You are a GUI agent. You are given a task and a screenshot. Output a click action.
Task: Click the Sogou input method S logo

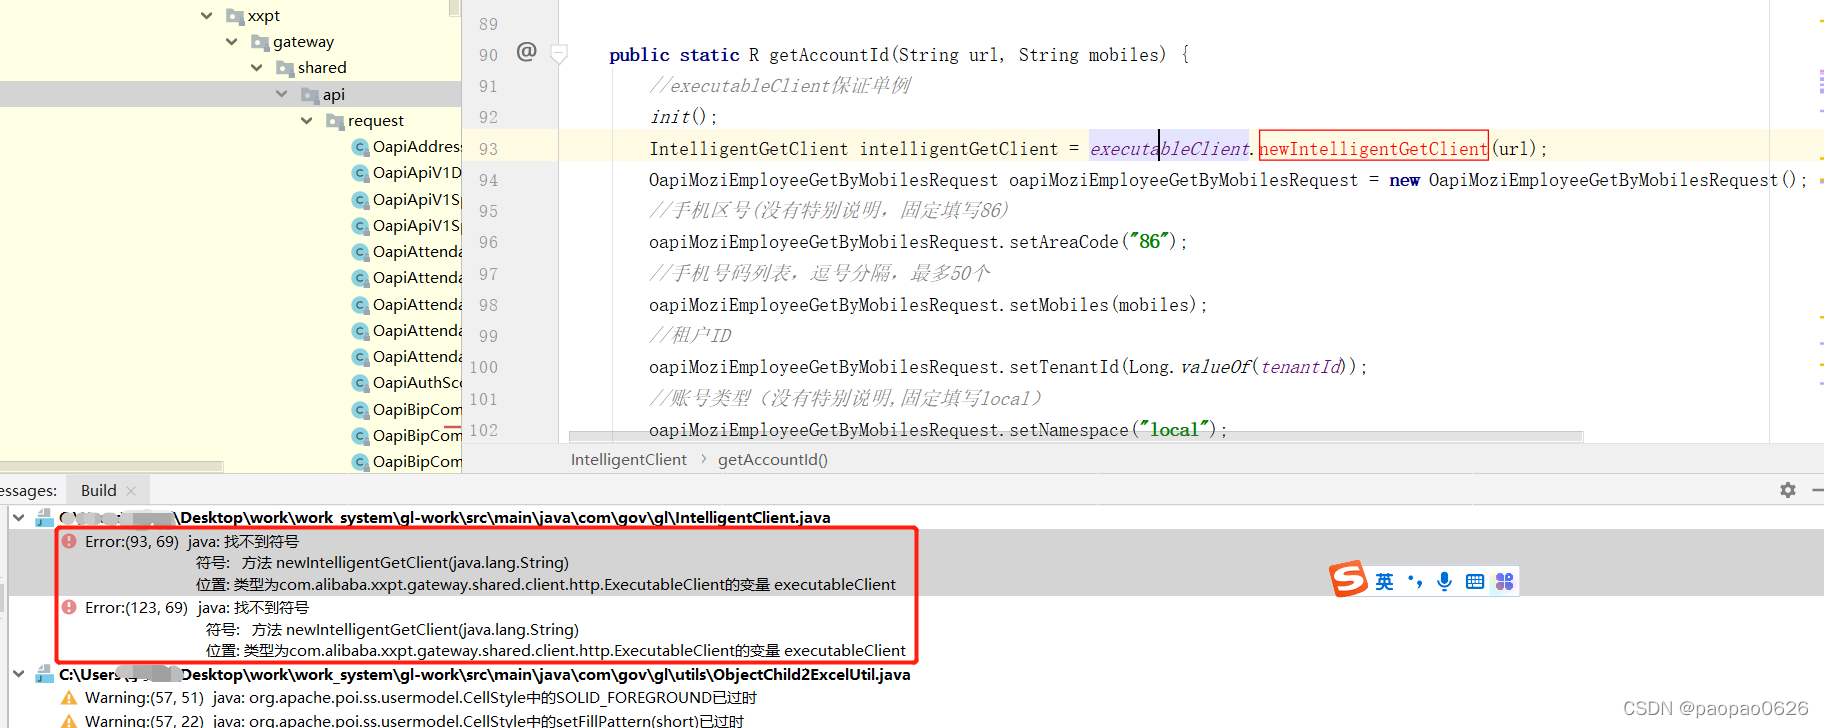click(1348, 579)
